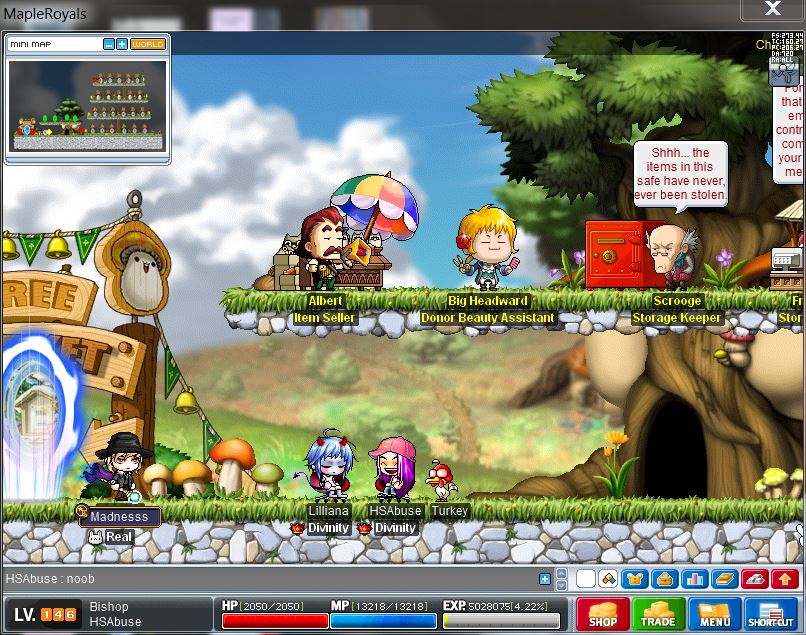This screenshot has height=635, width=806.
Task: Open the skill book icon
Action: pyautogui.click(x=725, y=579)
